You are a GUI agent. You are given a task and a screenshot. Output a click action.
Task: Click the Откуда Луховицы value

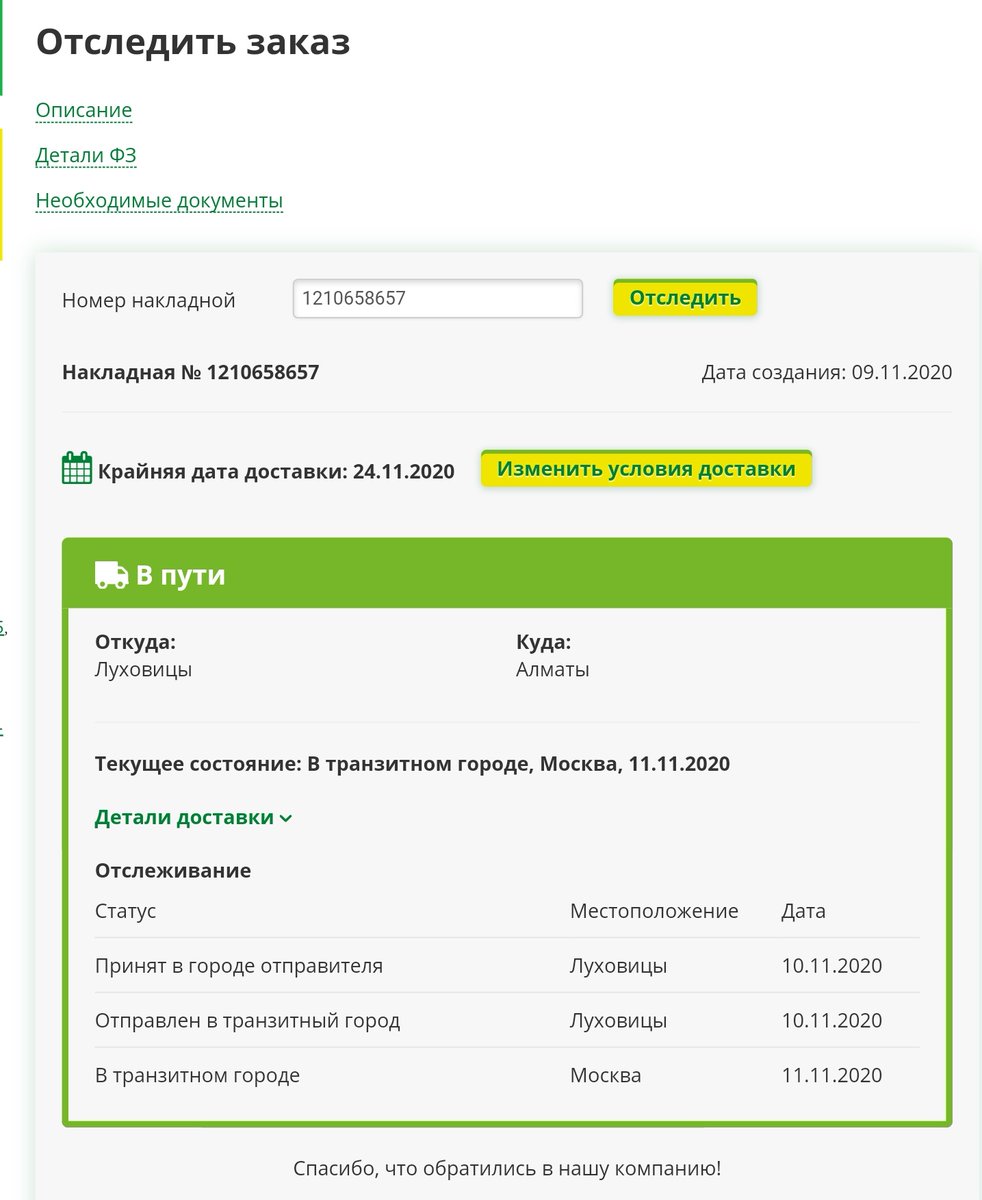click(x=143, y=669)
